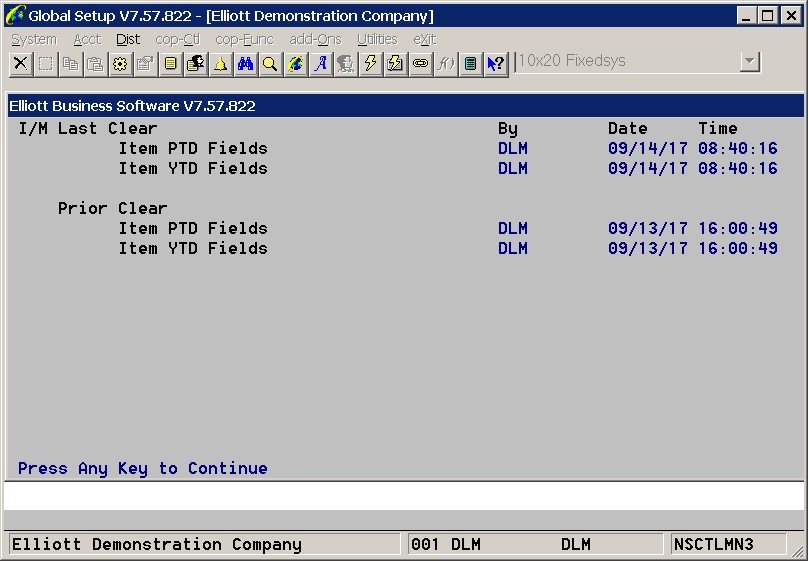Click the dashed-rectangle select icon
This screenshot has height=561, width=808.
45,64
